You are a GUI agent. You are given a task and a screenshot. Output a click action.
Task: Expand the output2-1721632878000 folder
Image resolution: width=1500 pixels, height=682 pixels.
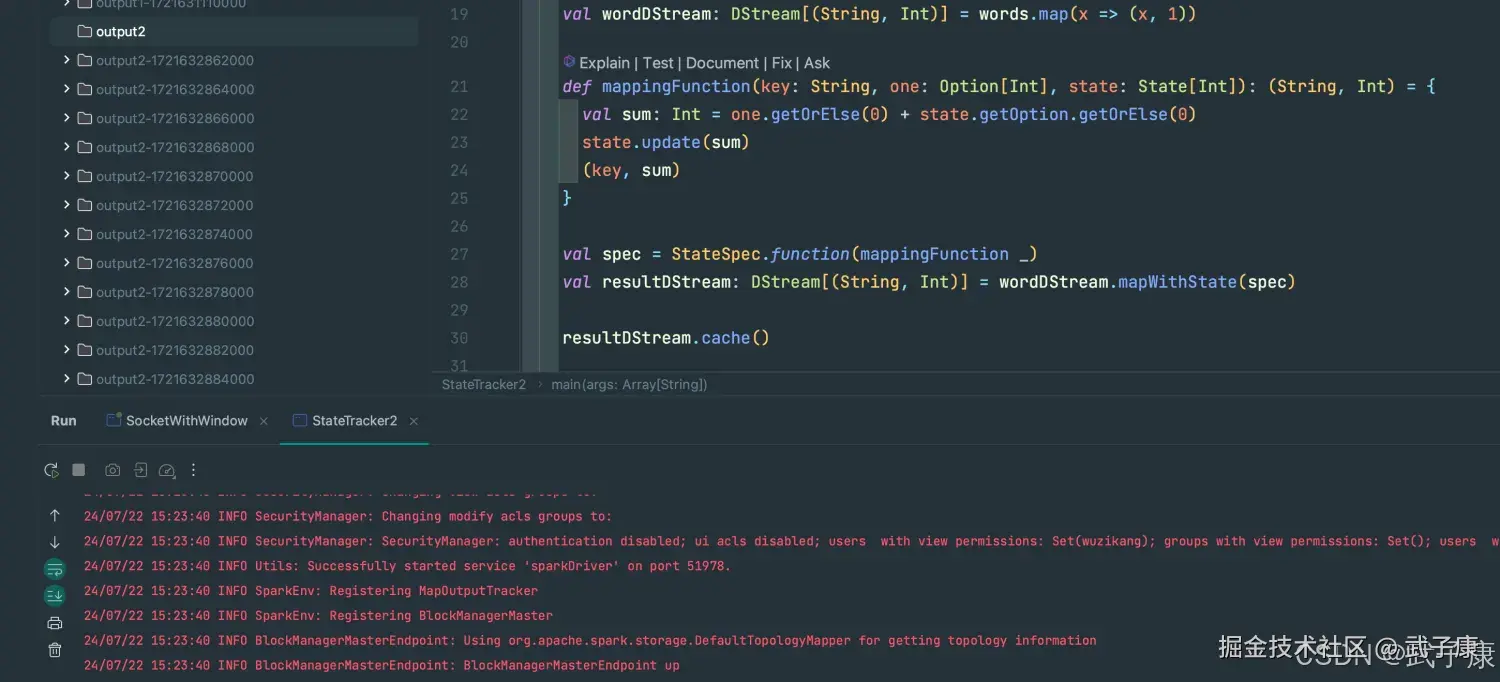tap(67, 292)
